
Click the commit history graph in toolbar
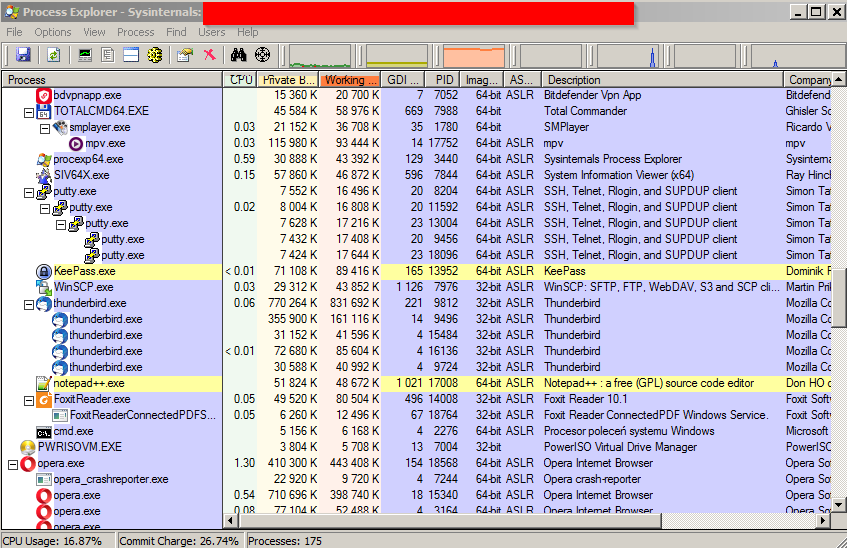[x=397, y=56]
